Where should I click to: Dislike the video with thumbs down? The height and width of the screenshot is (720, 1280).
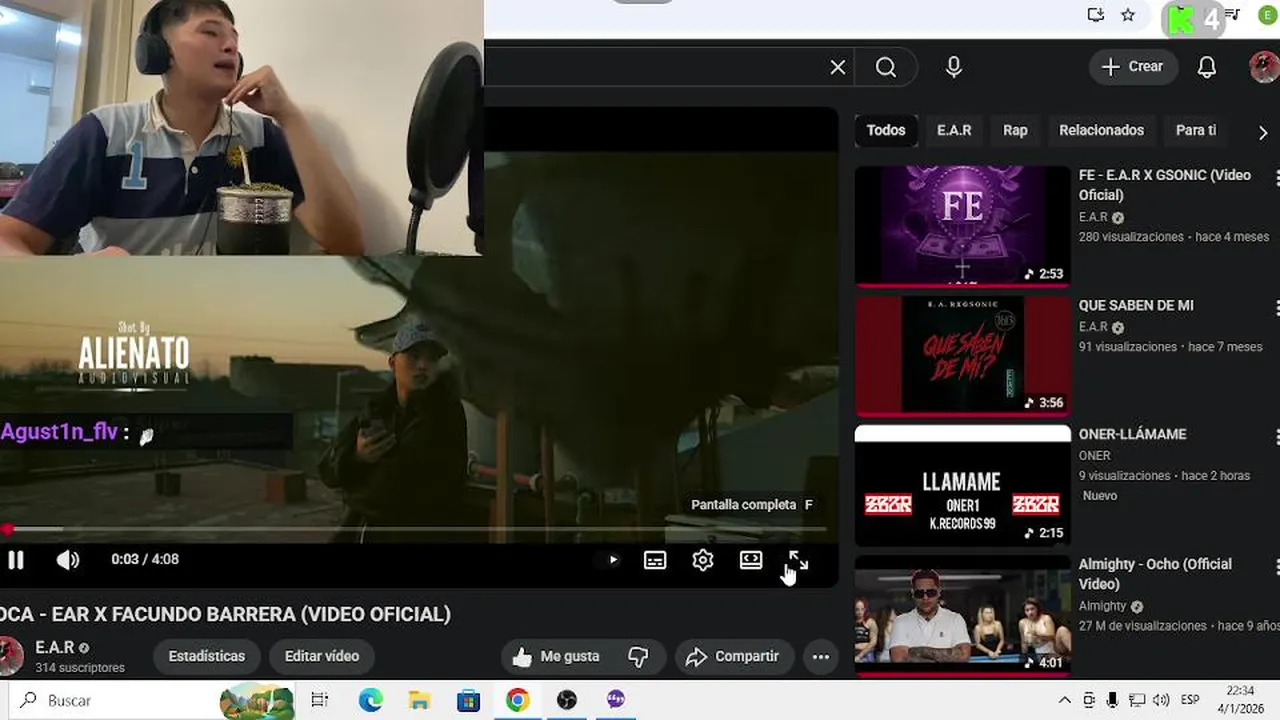(639, 656)
